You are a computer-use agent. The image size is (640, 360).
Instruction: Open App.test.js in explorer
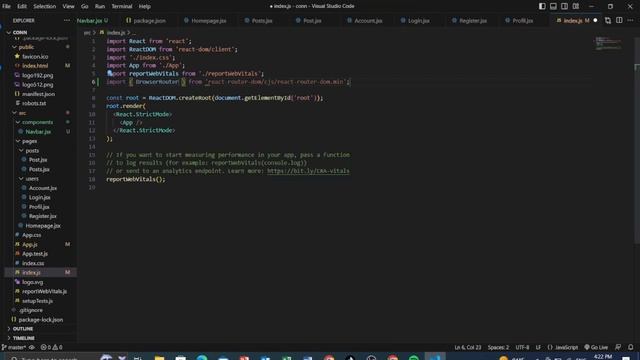coord(35,253)
